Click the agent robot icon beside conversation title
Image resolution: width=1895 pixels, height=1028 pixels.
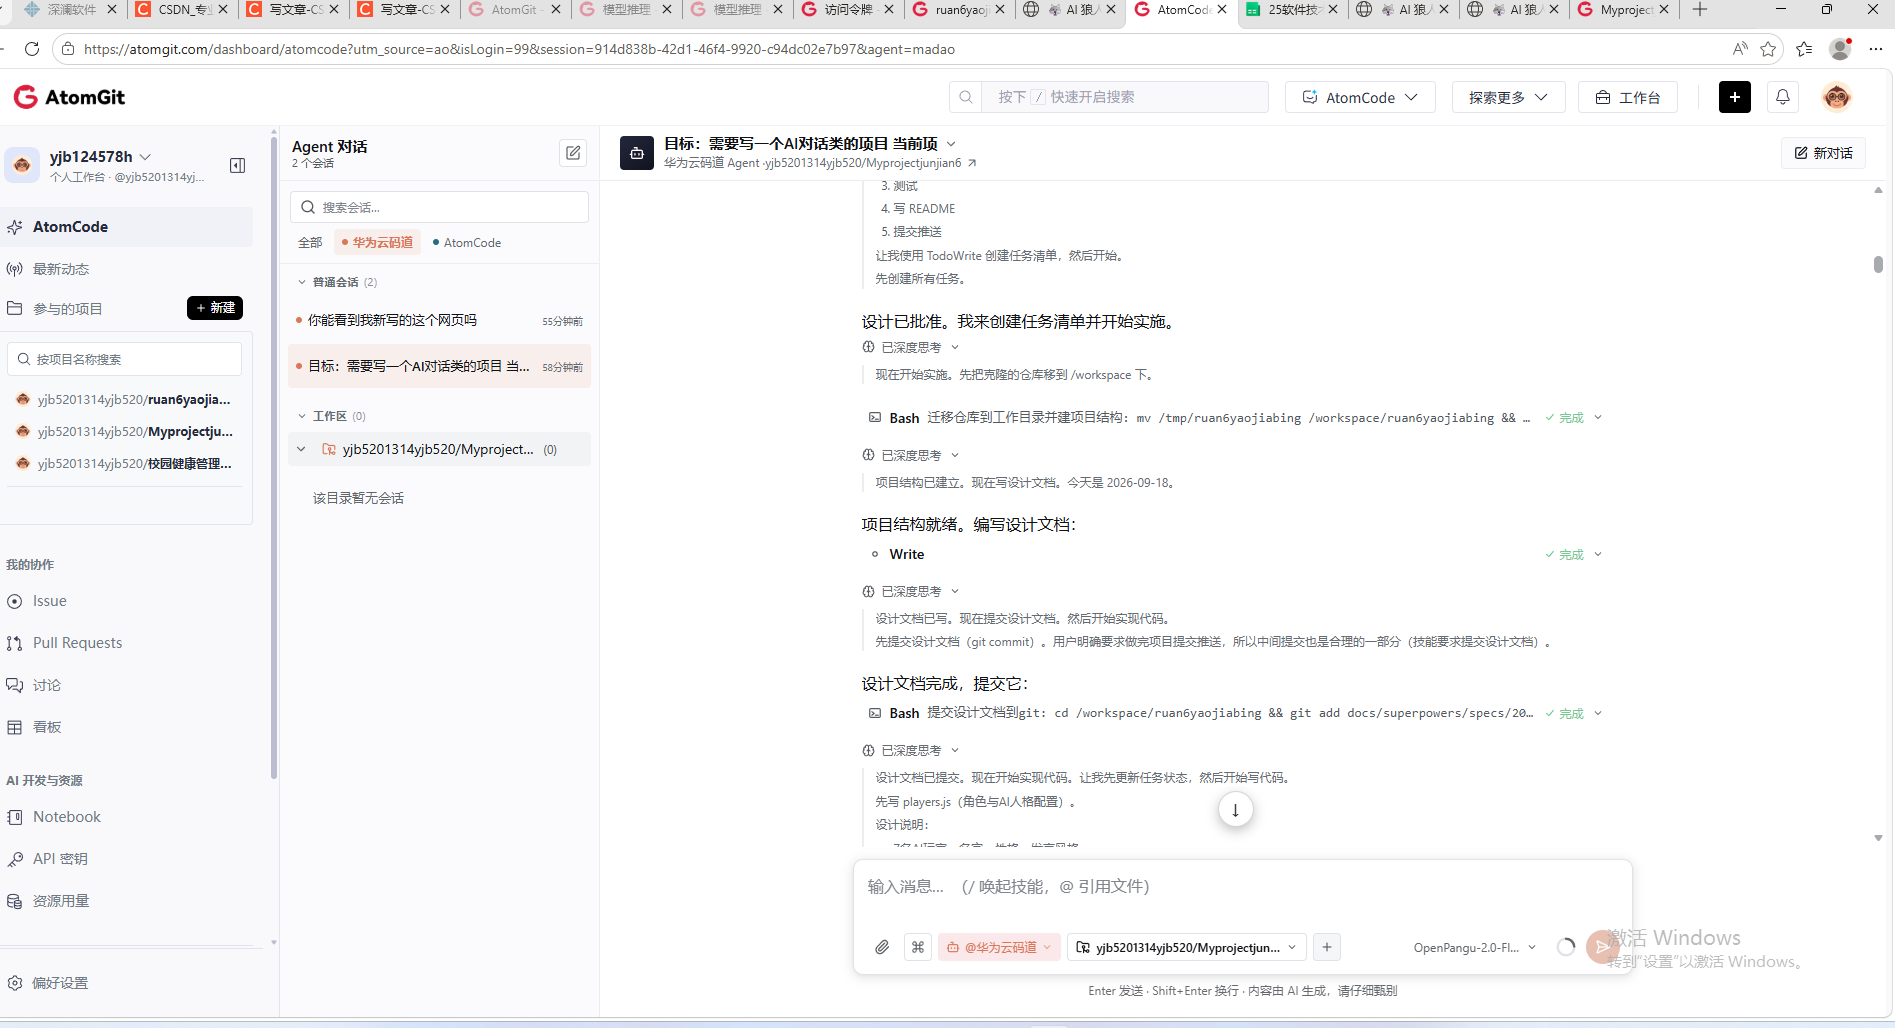coord(637,153)
